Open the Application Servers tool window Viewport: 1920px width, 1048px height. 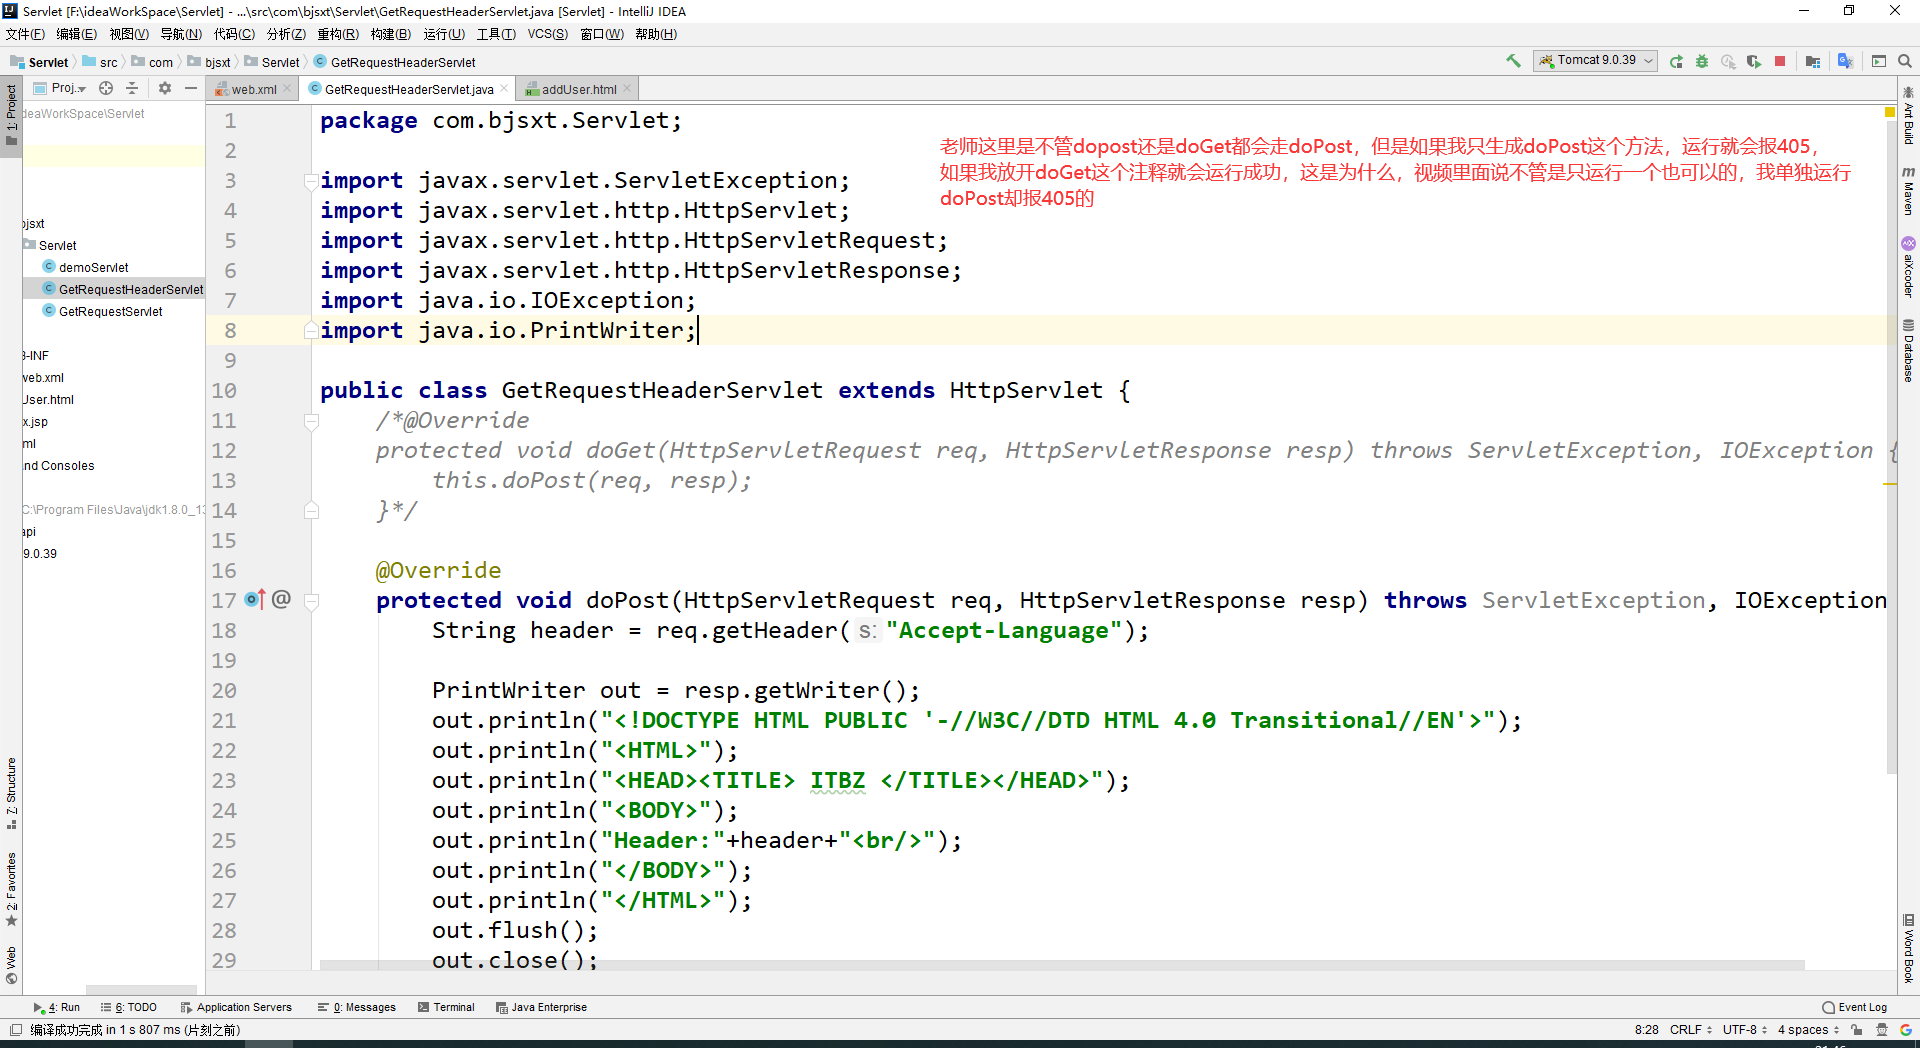coord(236,1007)
